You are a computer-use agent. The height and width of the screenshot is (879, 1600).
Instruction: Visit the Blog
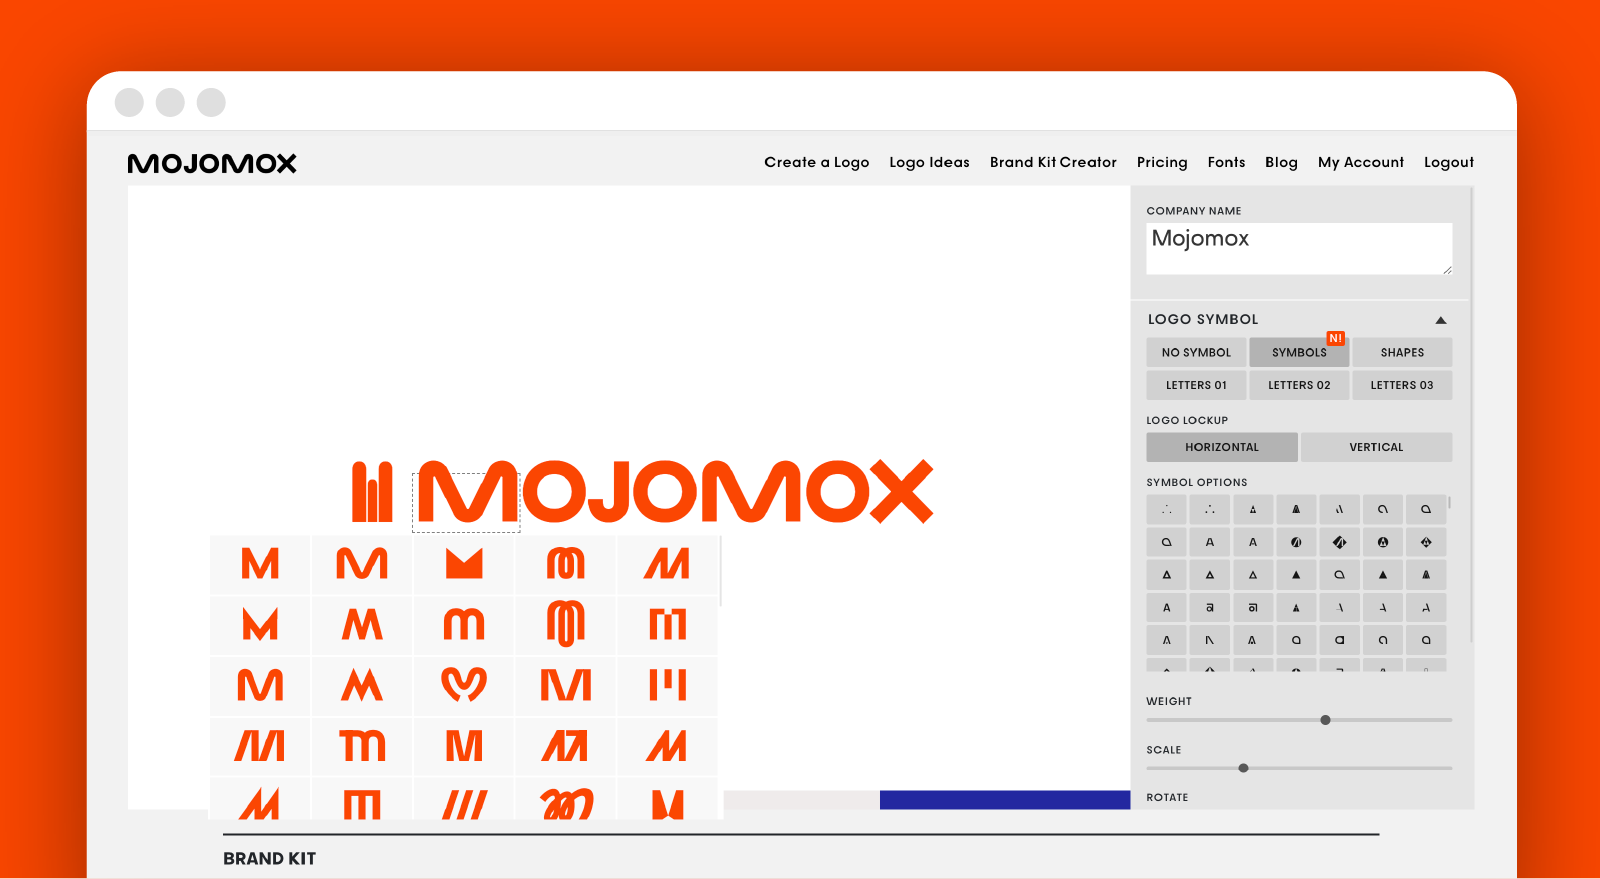point(1281,162)
